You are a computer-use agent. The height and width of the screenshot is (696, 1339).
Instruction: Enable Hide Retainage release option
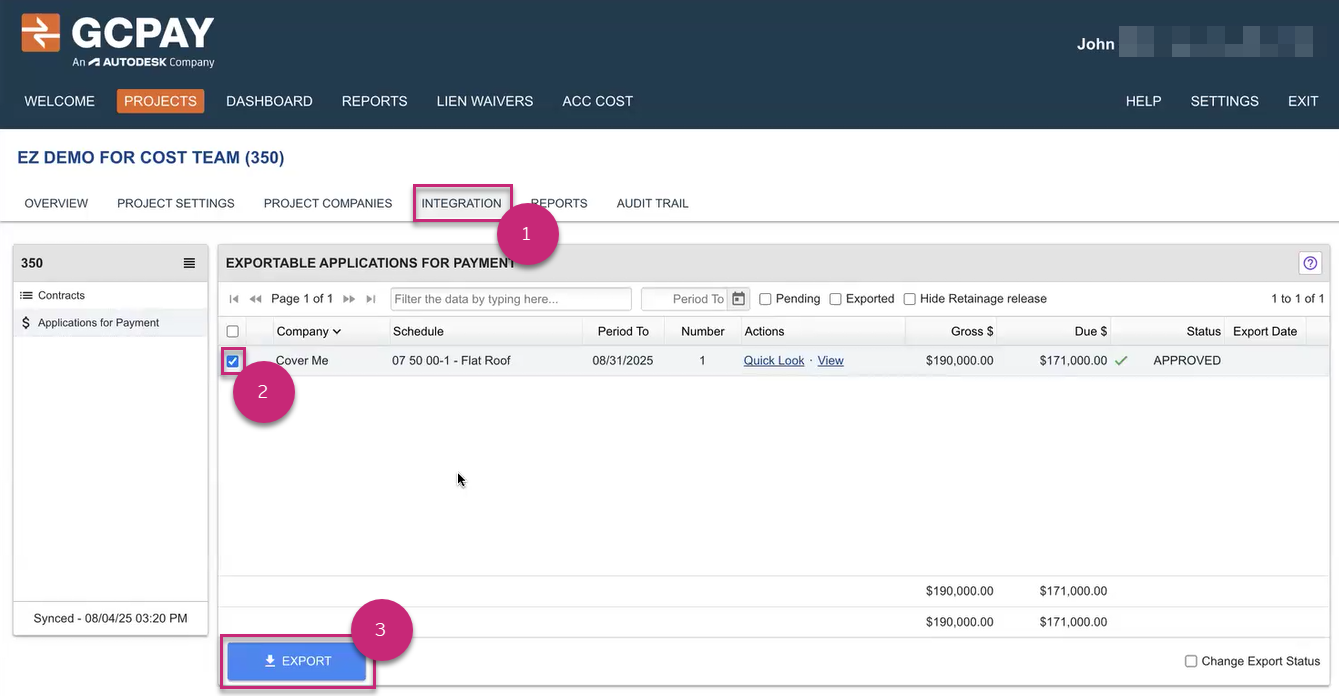[909, 298]
